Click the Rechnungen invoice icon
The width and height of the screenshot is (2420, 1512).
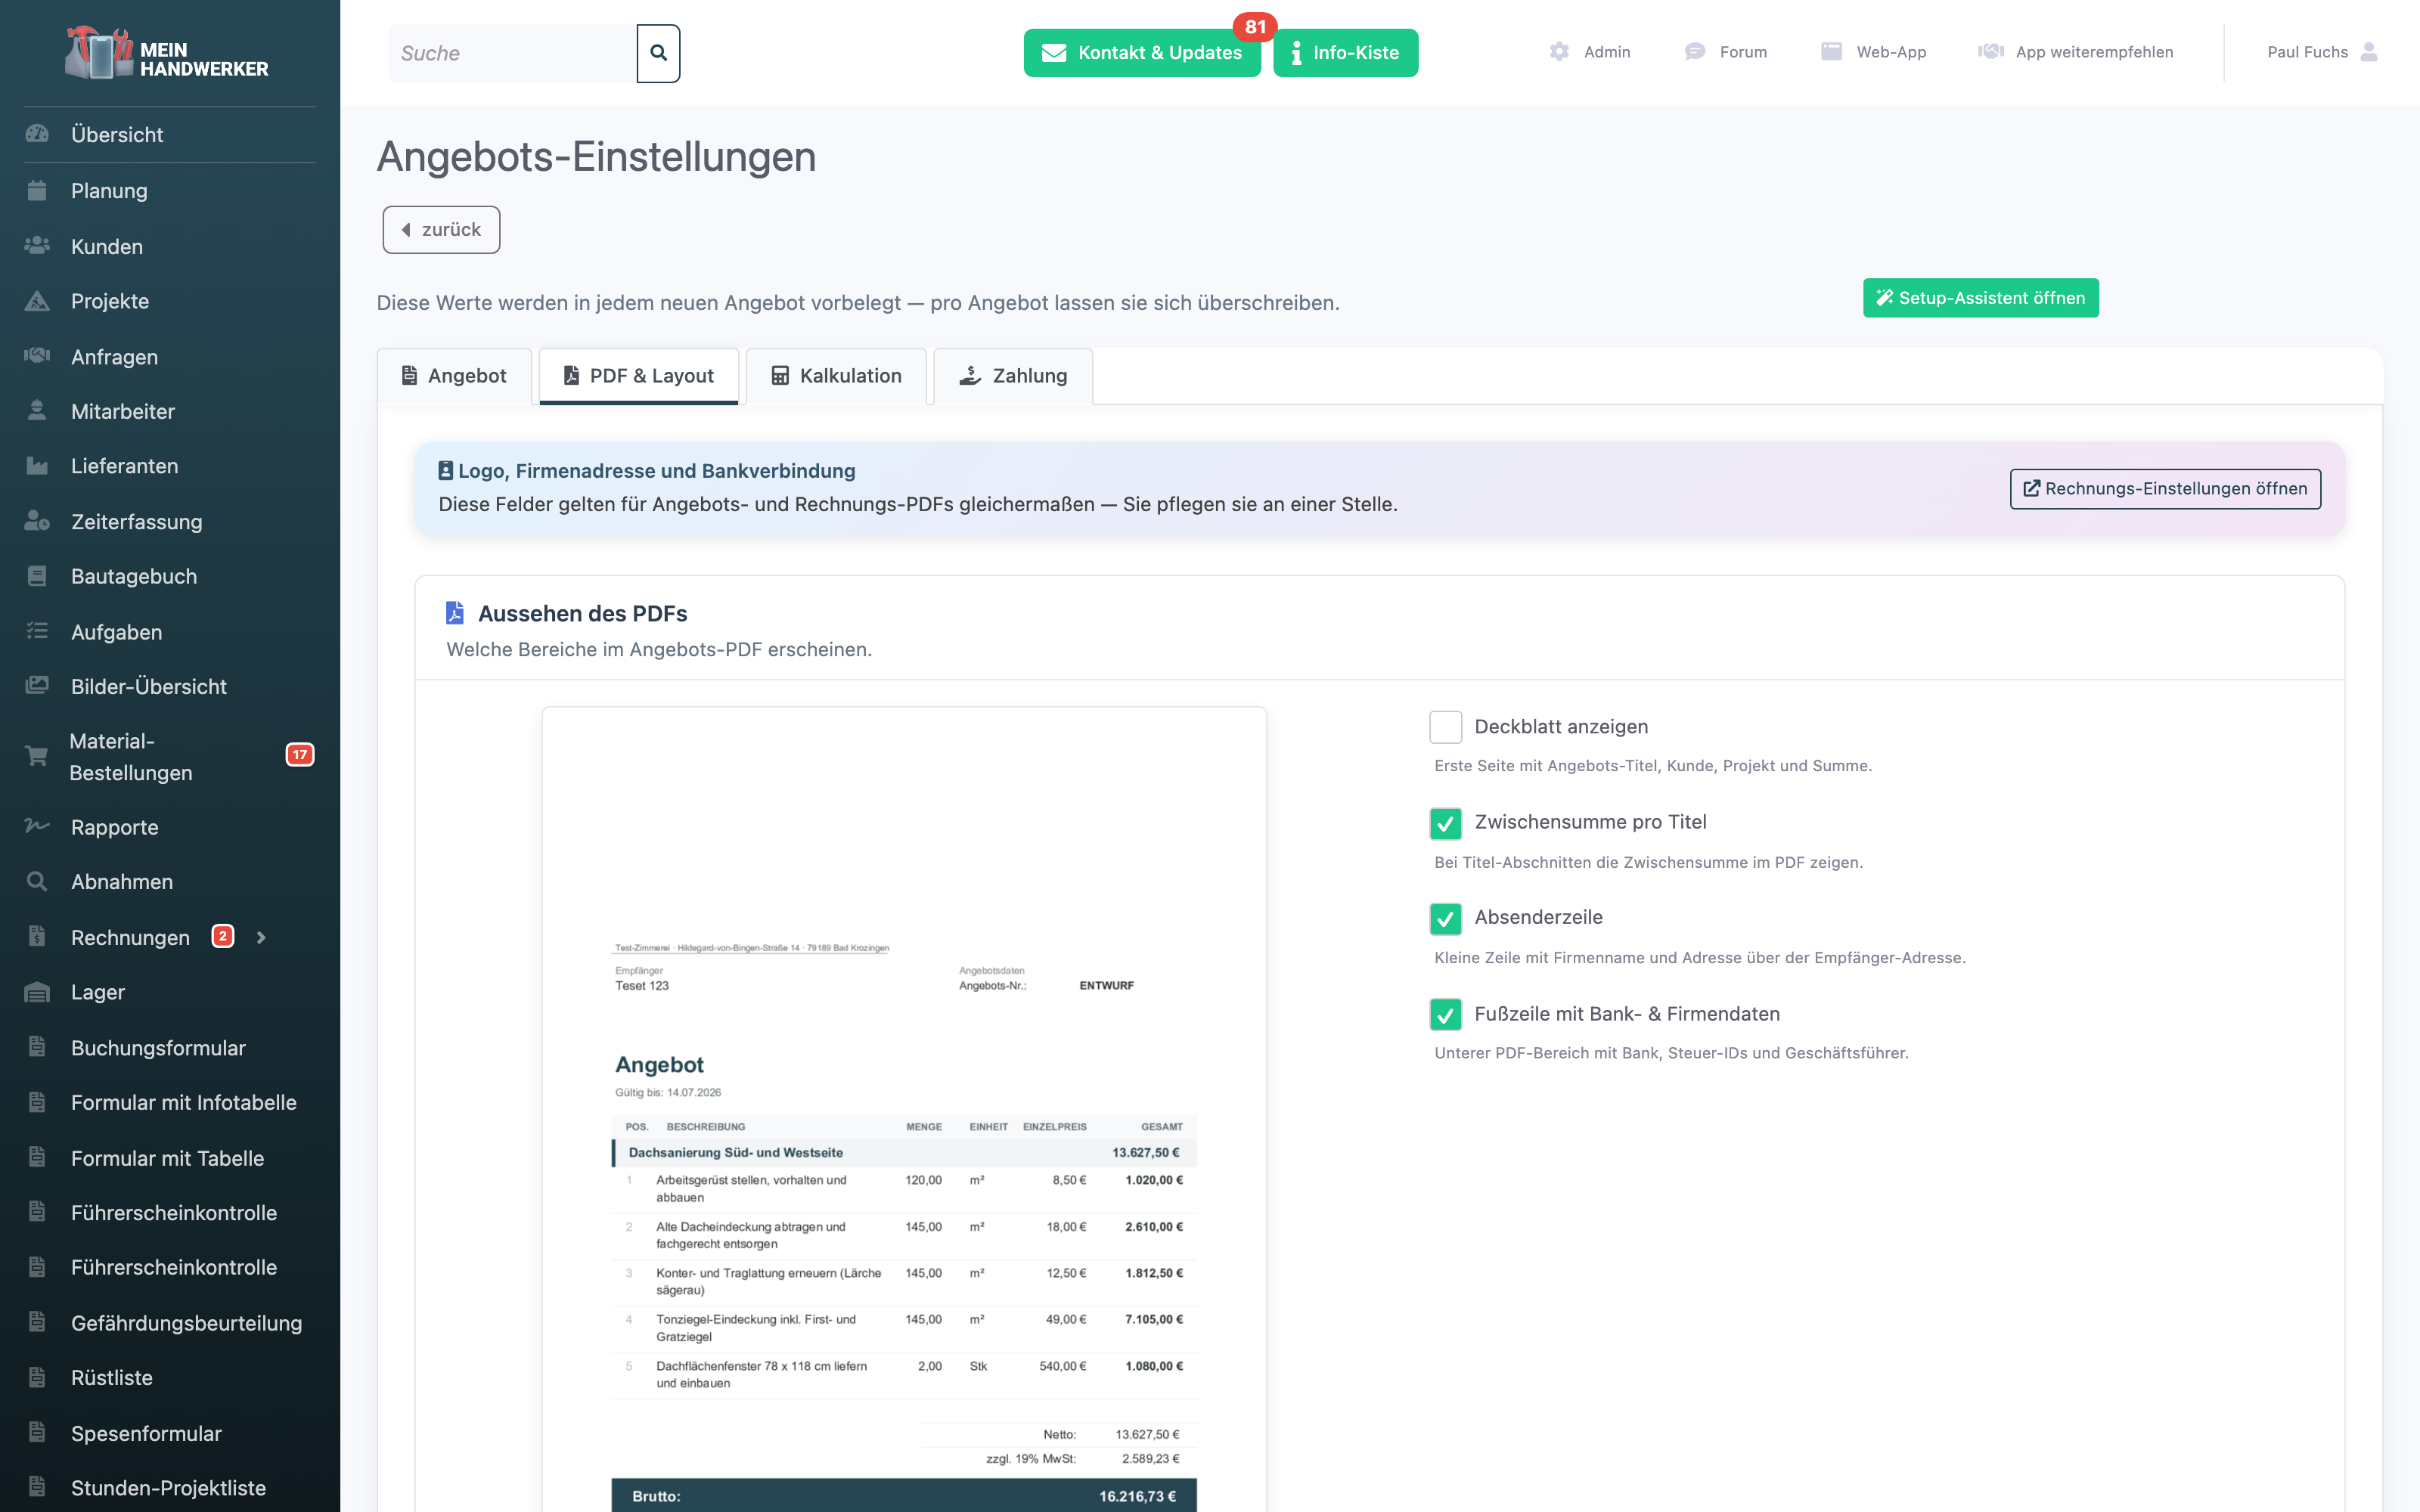37,937
